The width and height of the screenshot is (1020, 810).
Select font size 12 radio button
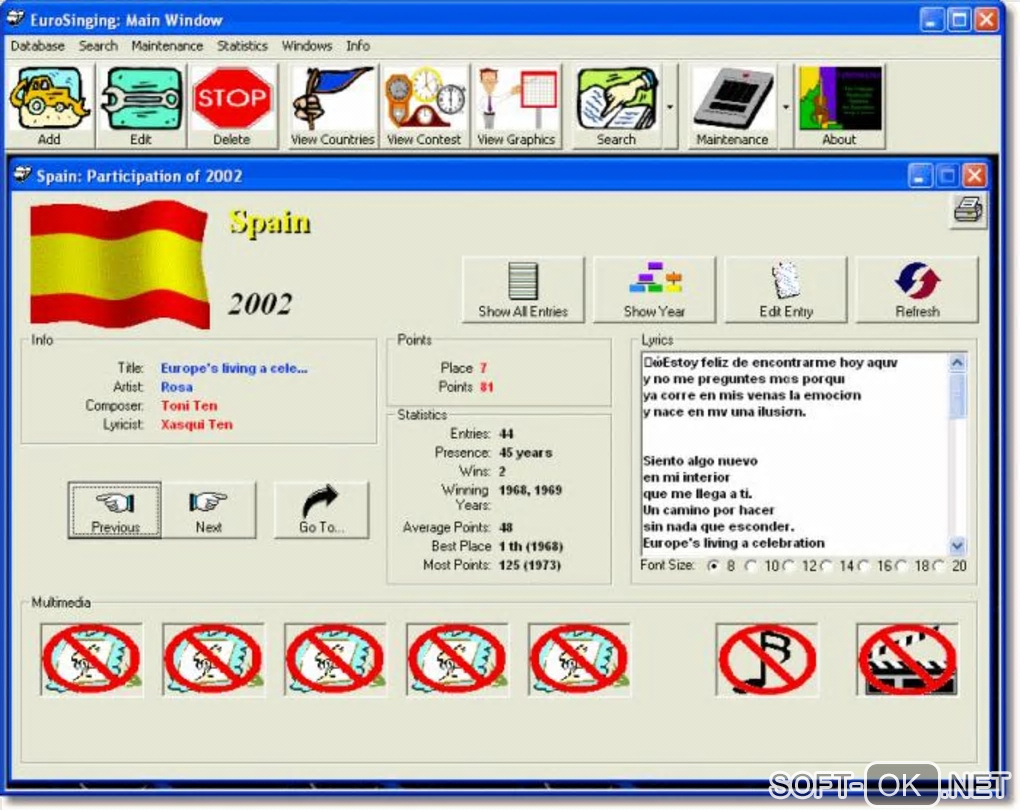pos(788,566)
